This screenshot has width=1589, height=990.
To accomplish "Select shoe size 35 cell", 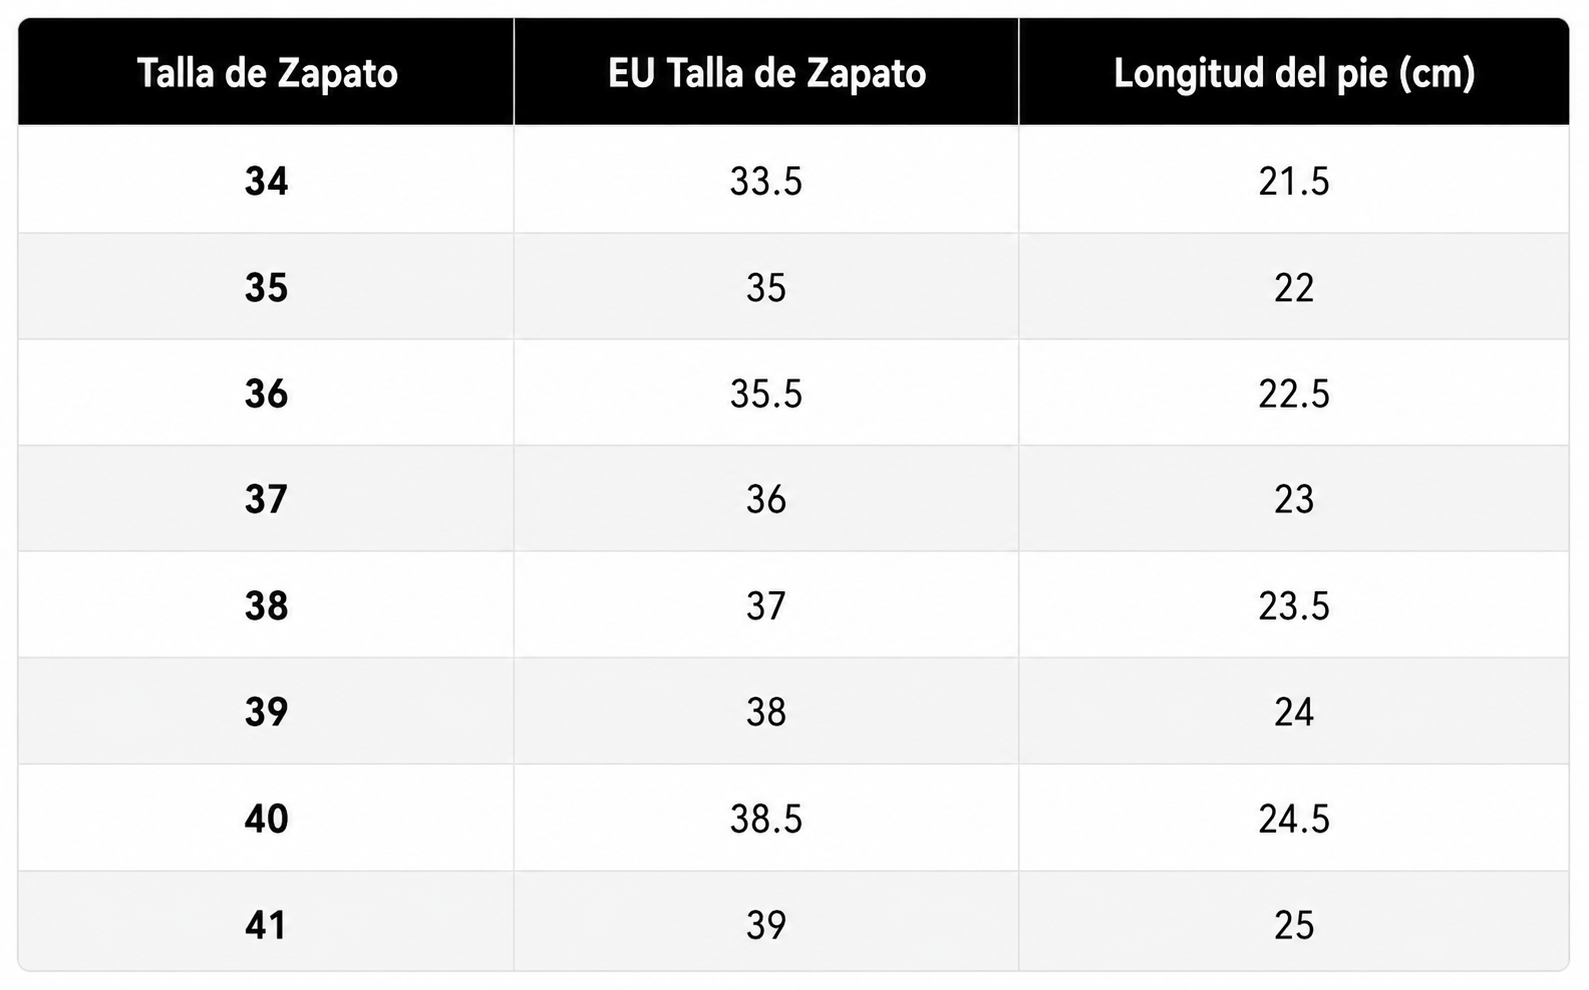I will (x=266, y=287).
